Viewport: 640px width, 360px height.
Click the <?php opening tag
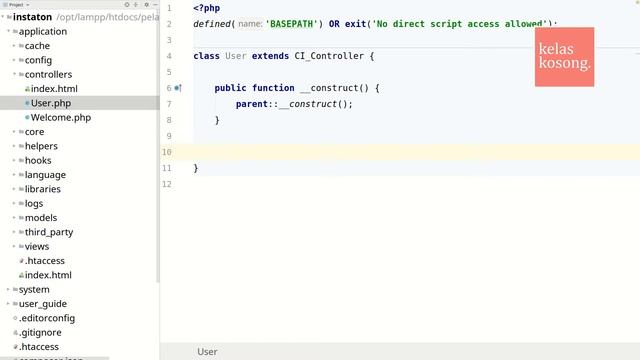(x=207, y=8)
